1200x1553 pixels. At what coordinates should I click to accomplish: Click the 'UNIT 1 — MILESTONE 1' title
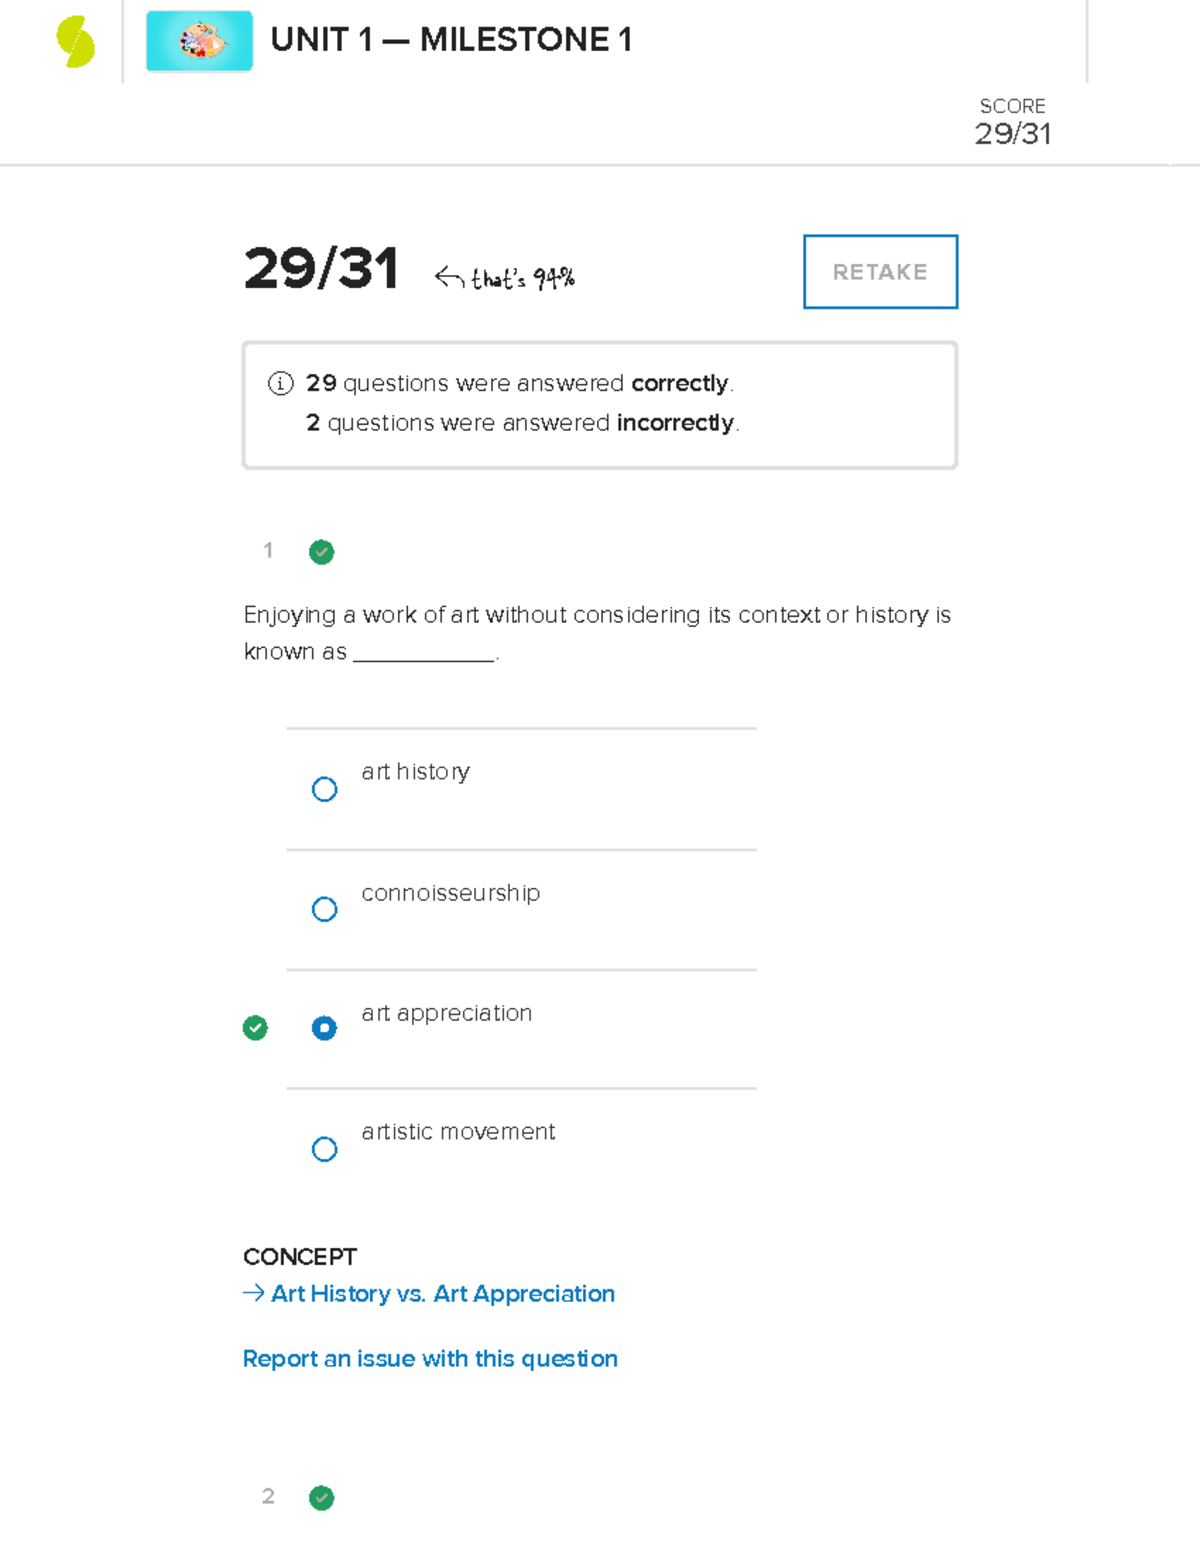tap(451, 40)
